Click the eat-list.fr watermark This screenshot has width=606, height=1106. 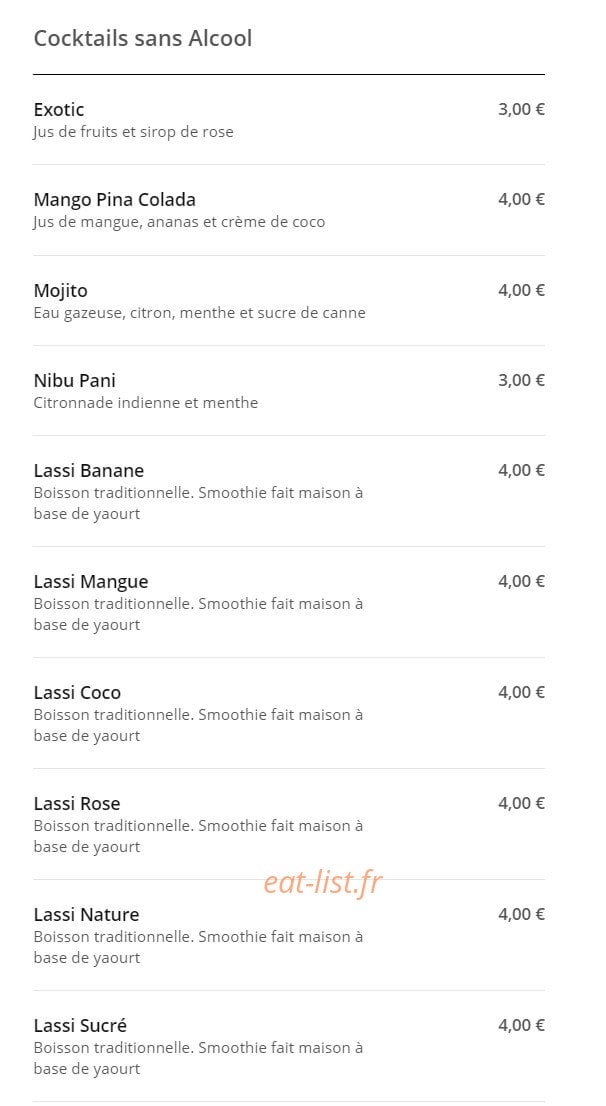click(x=322, y=882)
